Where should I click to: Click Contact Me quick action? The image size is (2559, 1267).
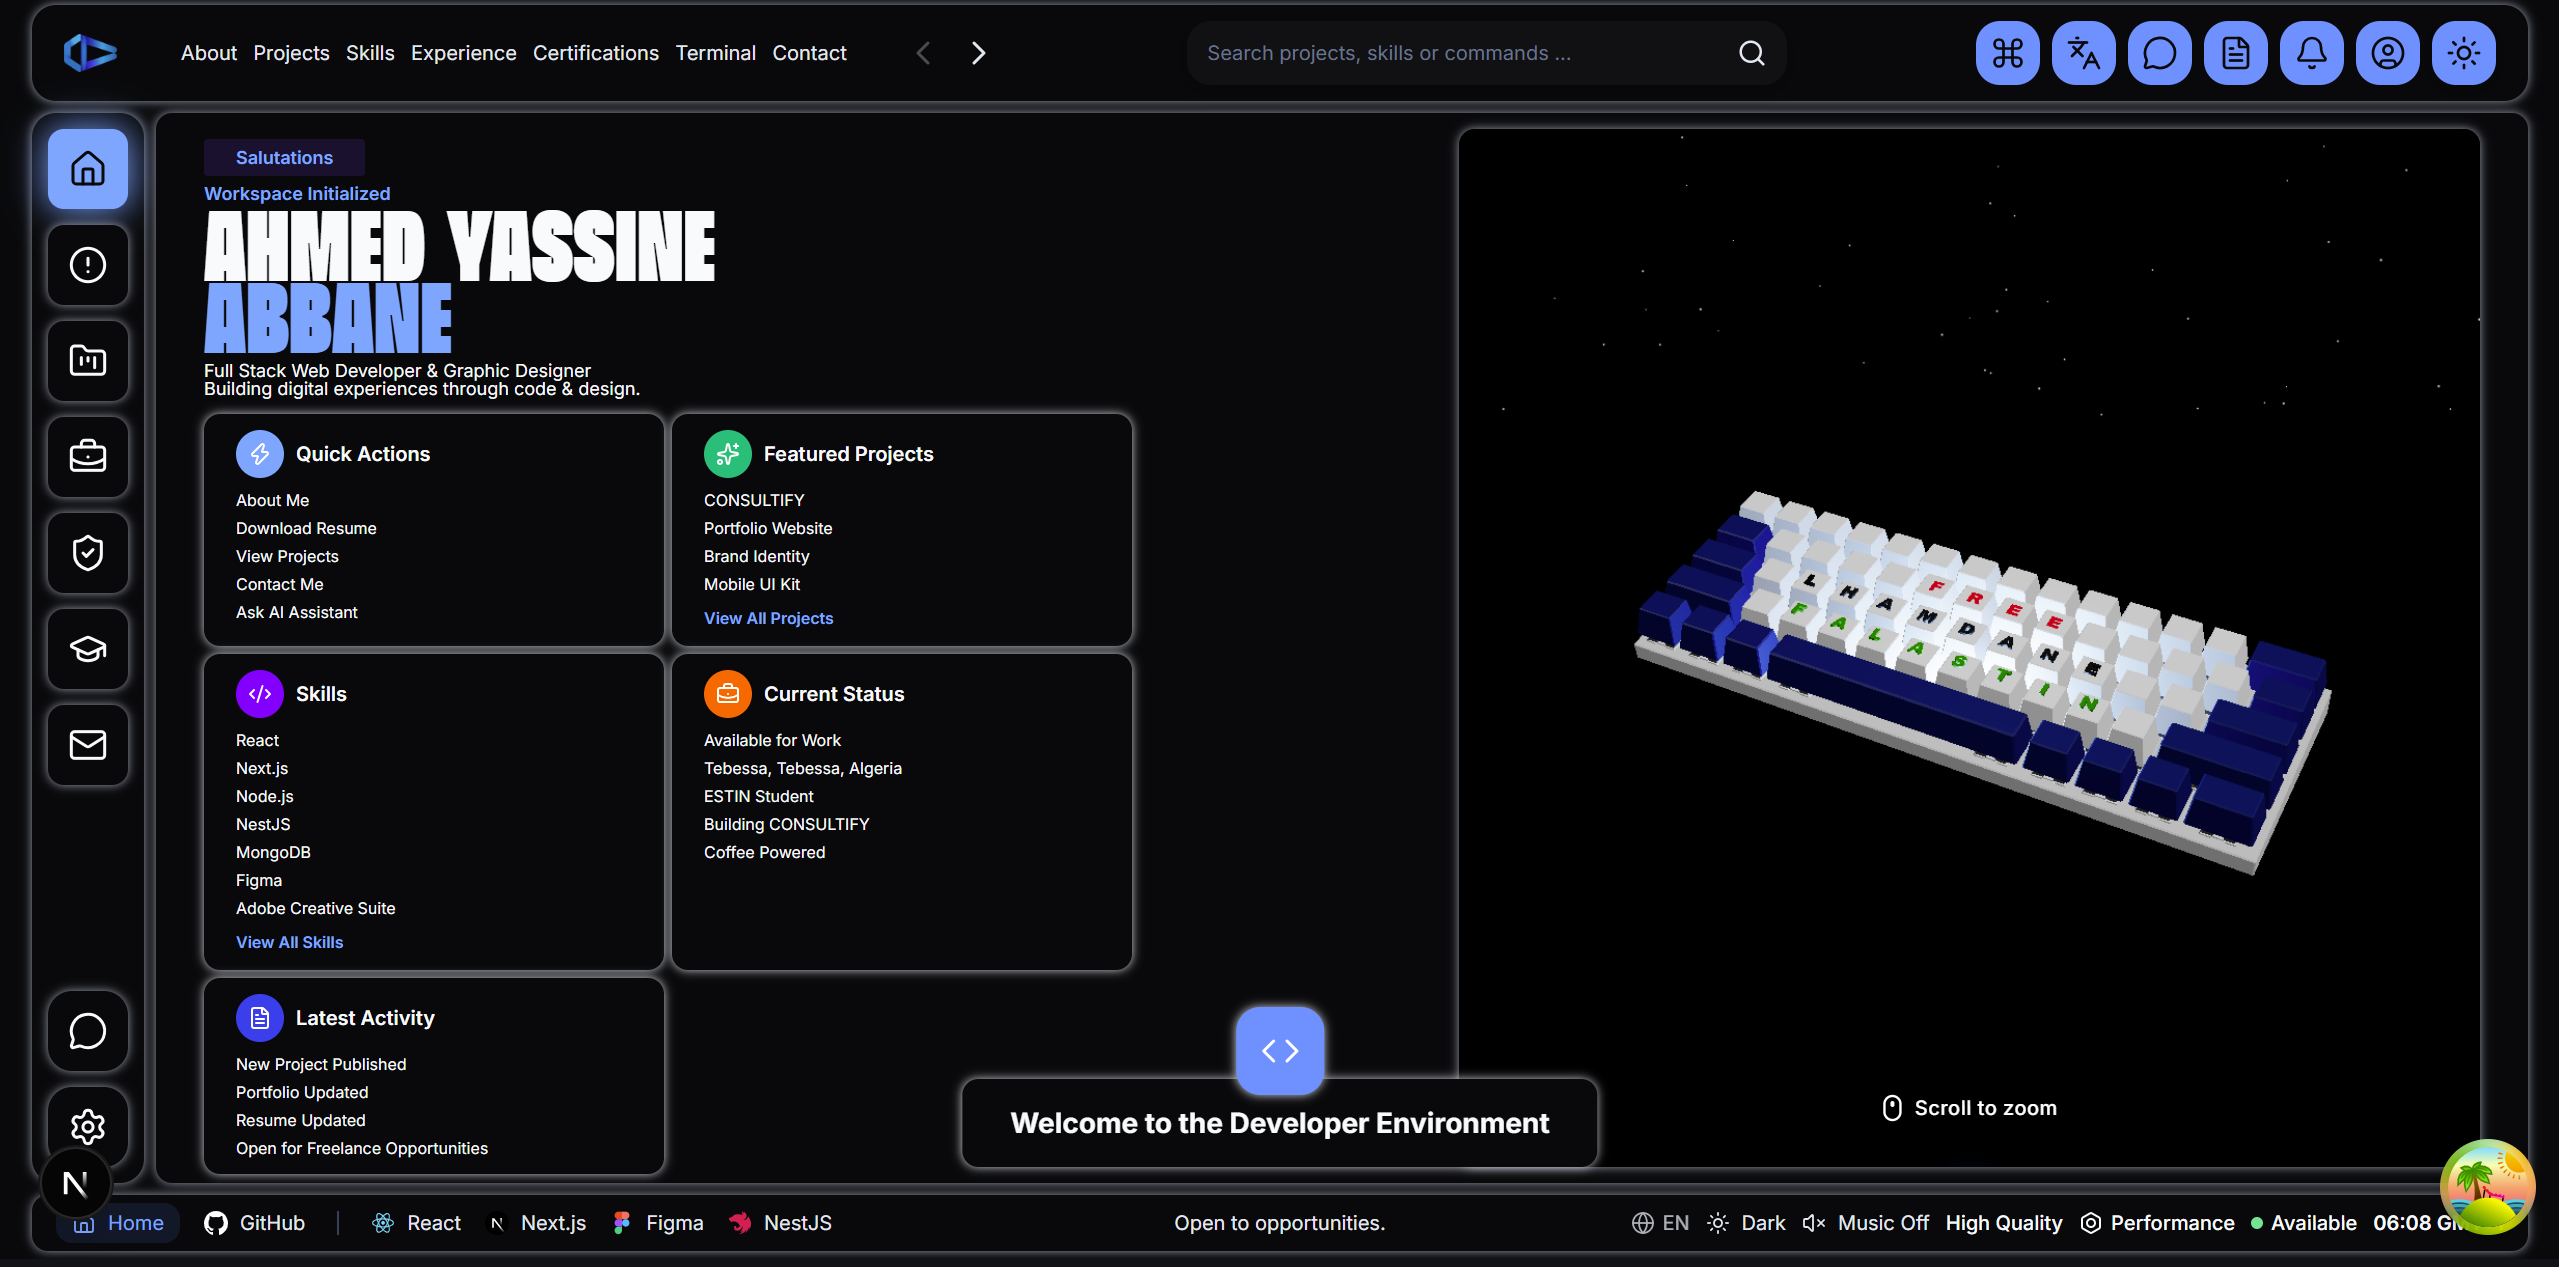(x=279, y=585)
